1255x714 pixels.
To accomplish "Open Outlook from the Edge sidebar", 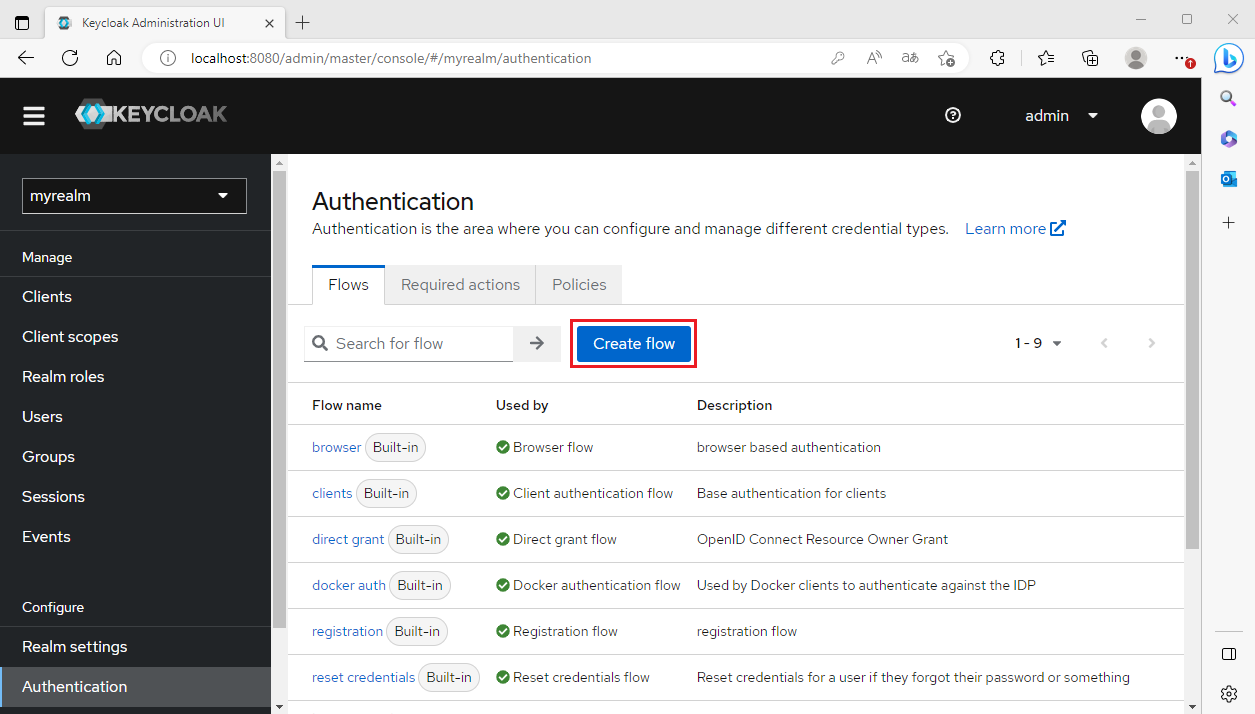I will [x=1228, y=178].
